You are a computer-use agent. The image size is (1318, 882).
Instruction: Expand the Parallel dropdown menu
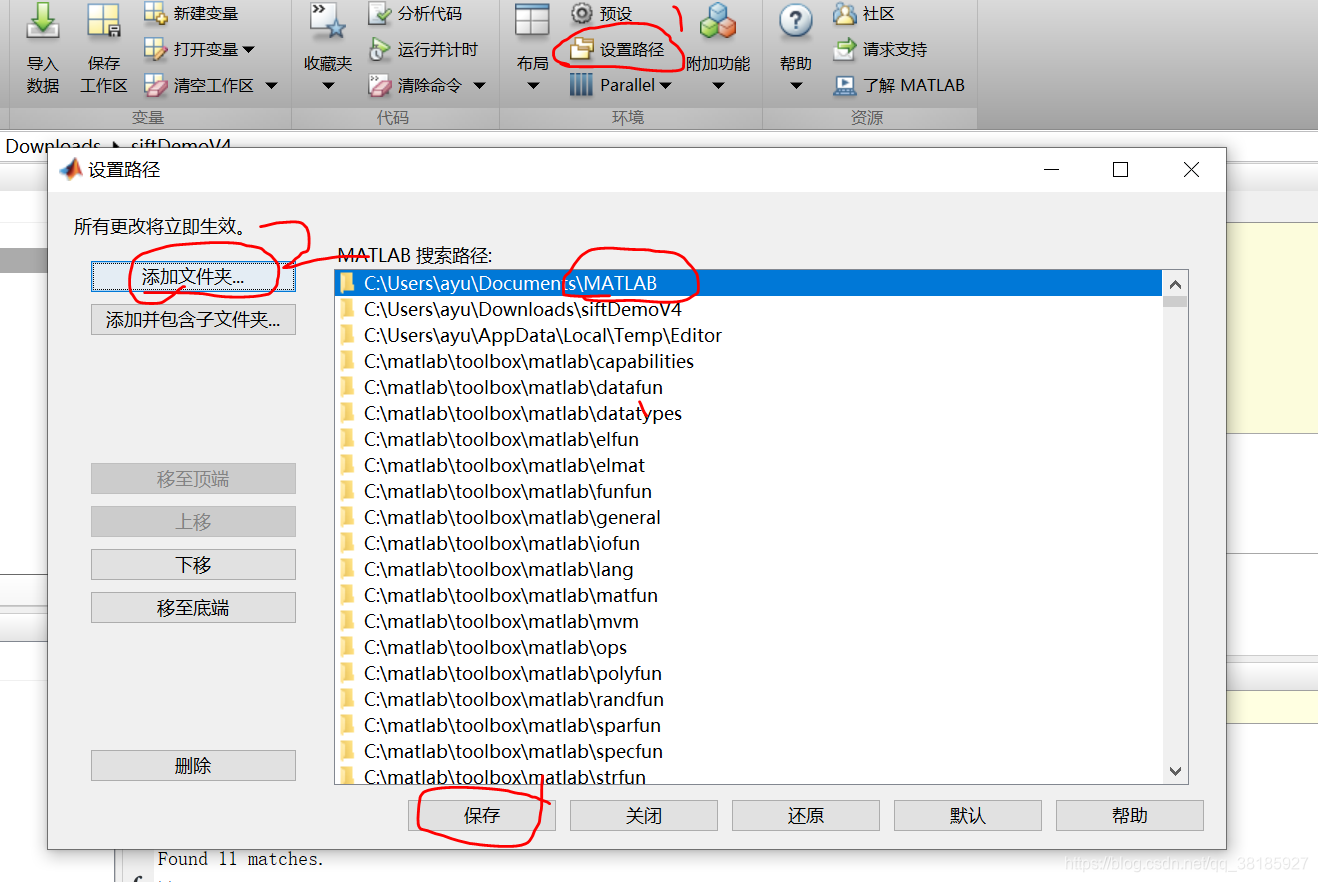coord(666,85)
